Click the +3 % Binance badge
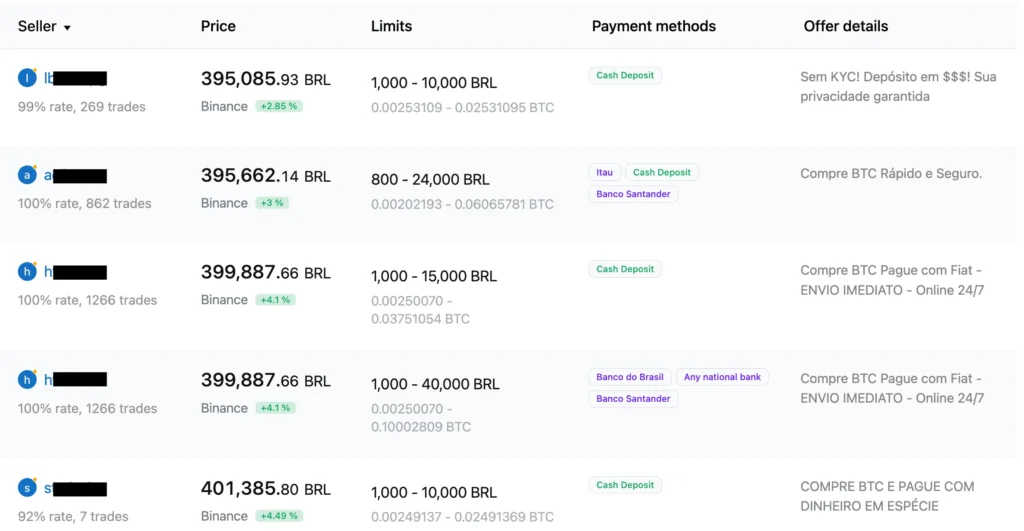 pos(272,203)
